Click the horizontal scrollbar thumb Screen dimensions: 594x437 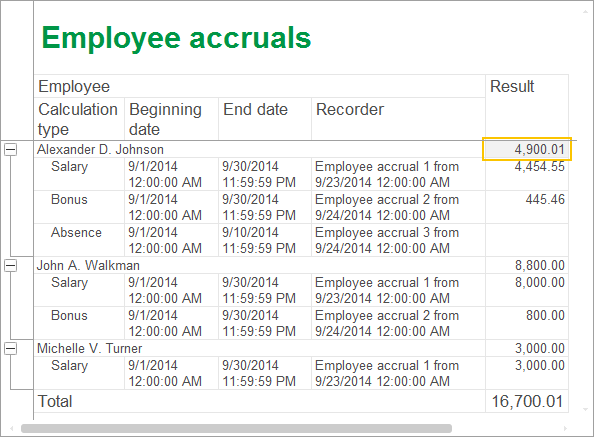pos(236,428)
